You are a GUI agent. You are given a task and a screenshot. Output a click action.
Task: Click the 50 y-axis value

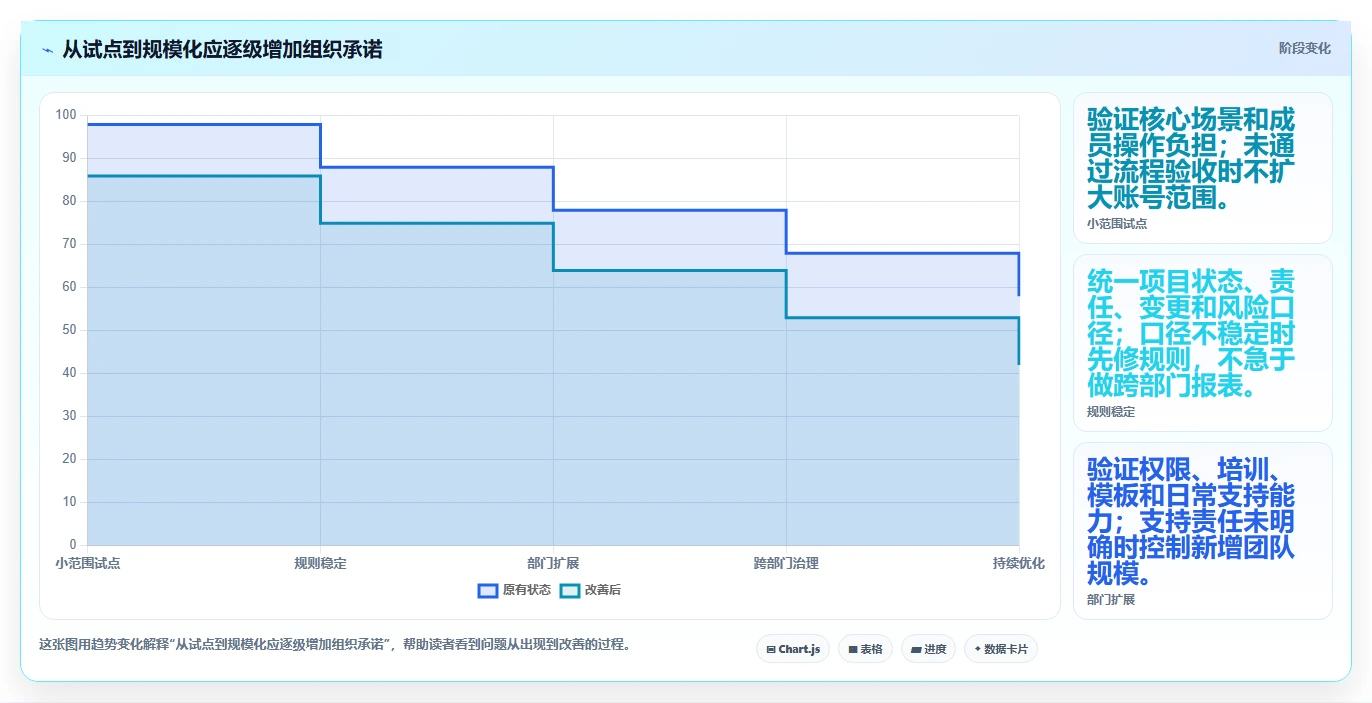[69, 330]
